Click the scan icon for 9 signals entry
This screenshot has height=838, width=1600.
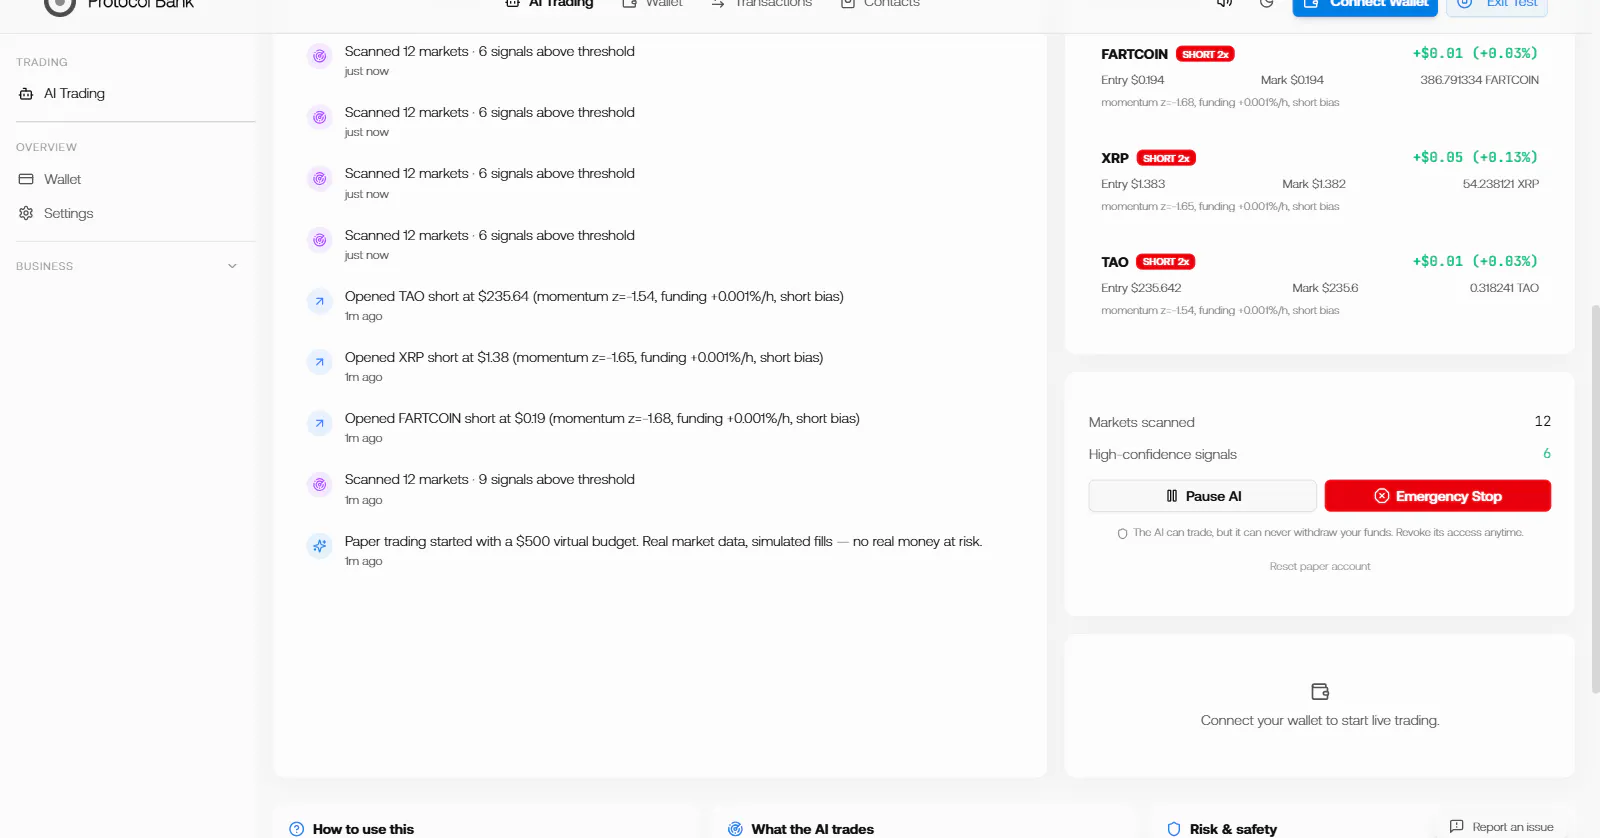tap(319, 485)
